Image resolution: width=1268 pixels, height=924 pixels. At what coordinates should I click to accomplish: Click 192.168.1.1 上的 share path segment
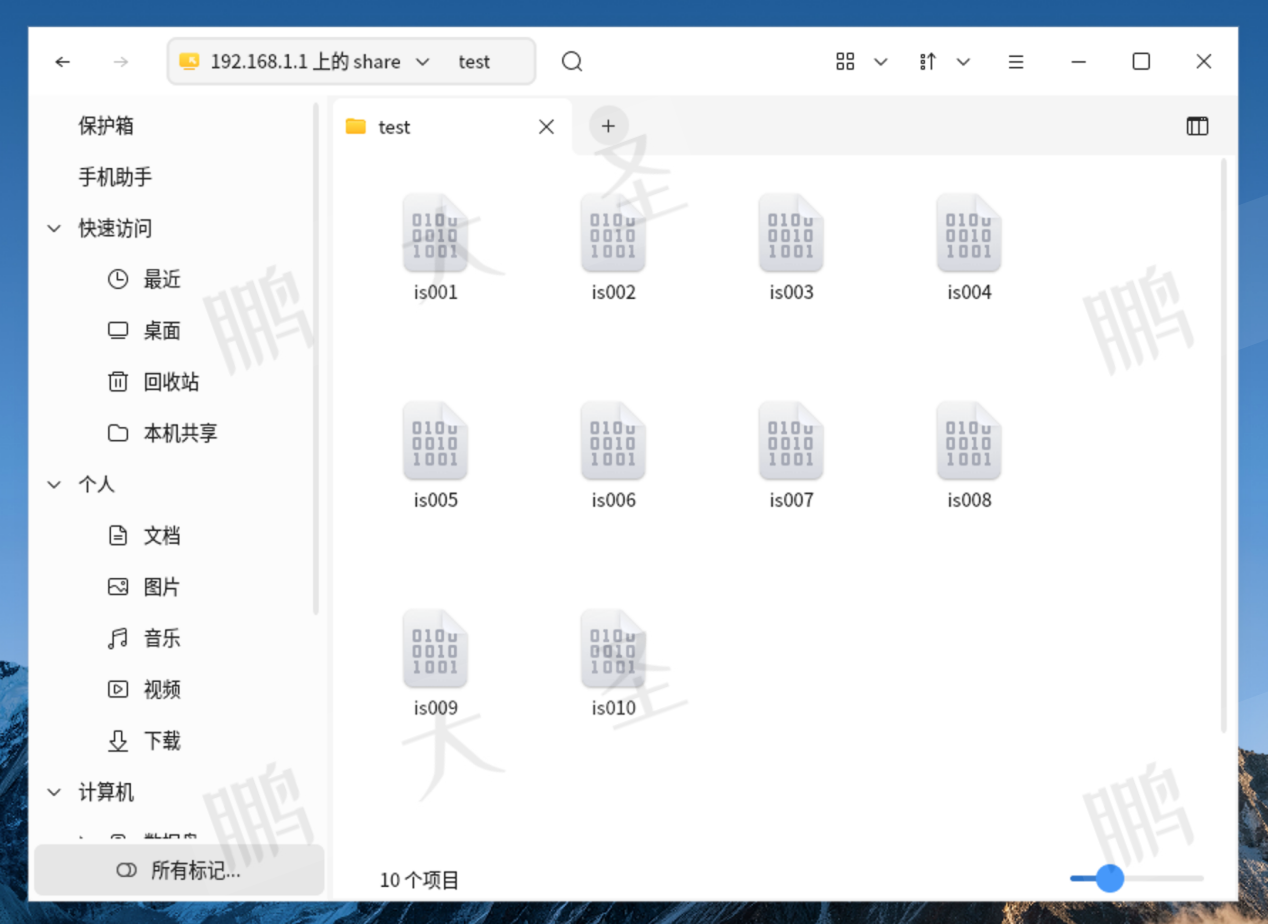305,62
